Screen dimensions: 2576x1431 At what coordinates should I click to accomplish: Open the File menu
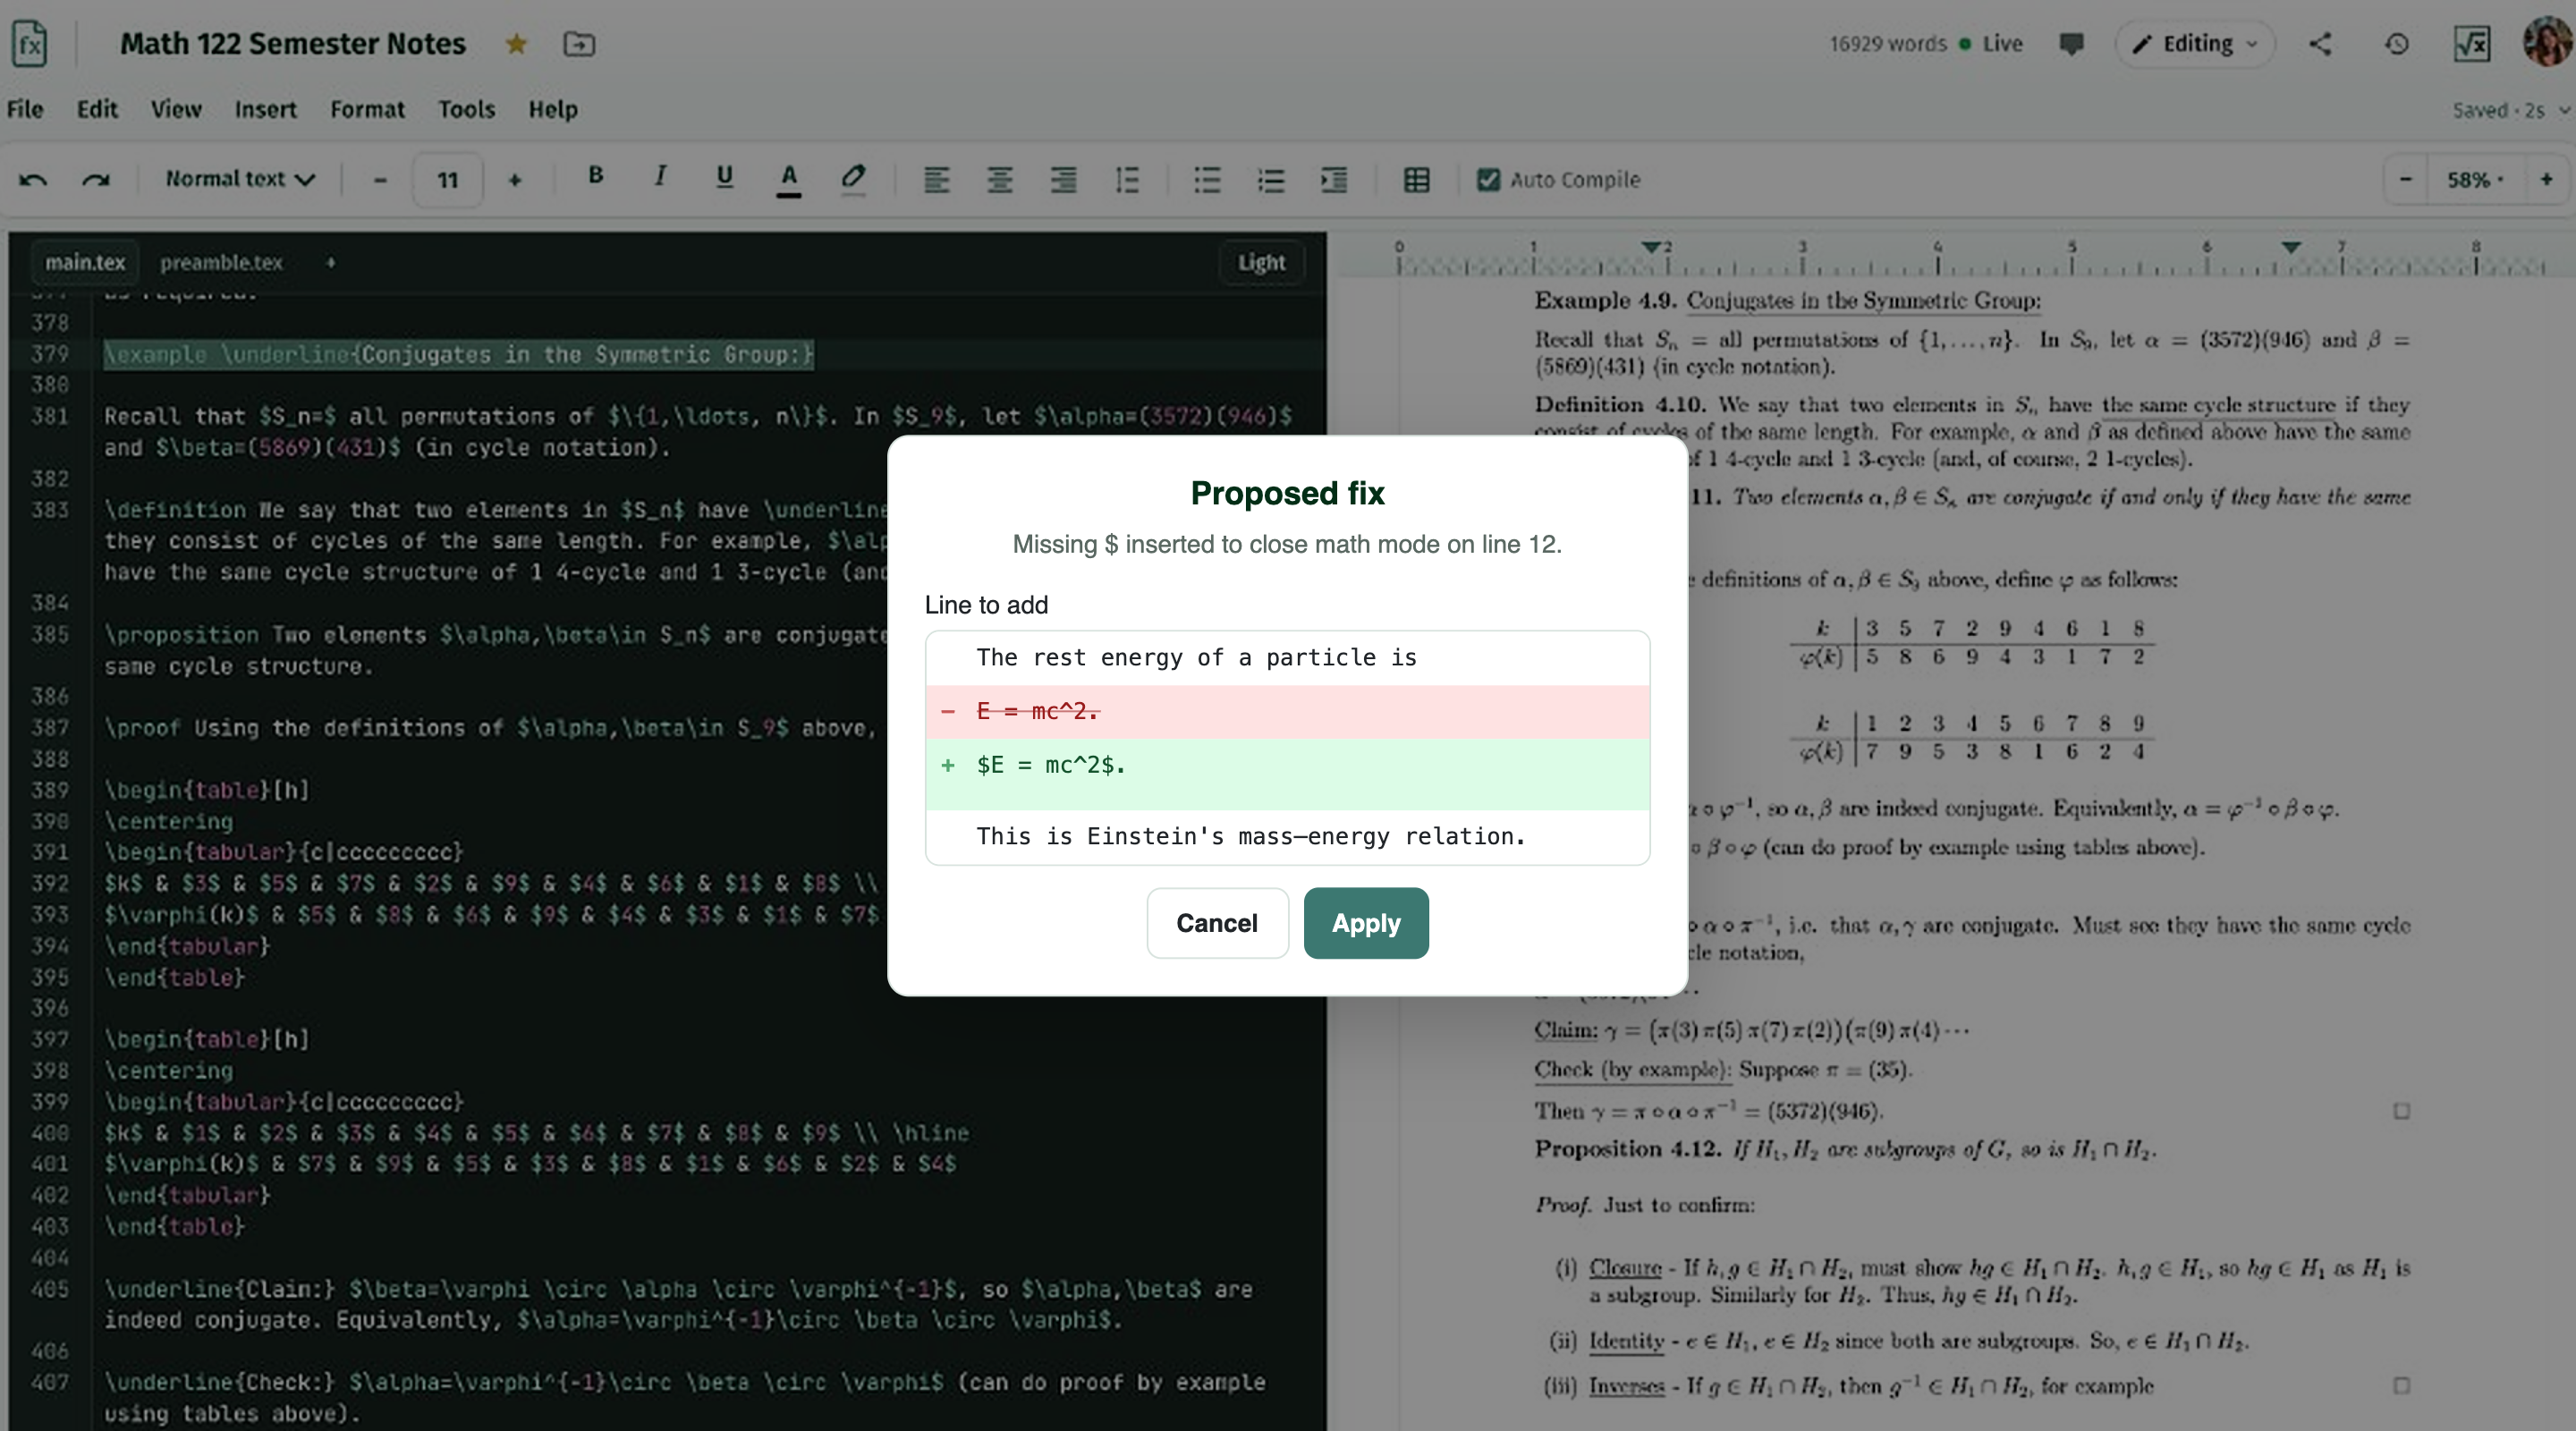25,109
